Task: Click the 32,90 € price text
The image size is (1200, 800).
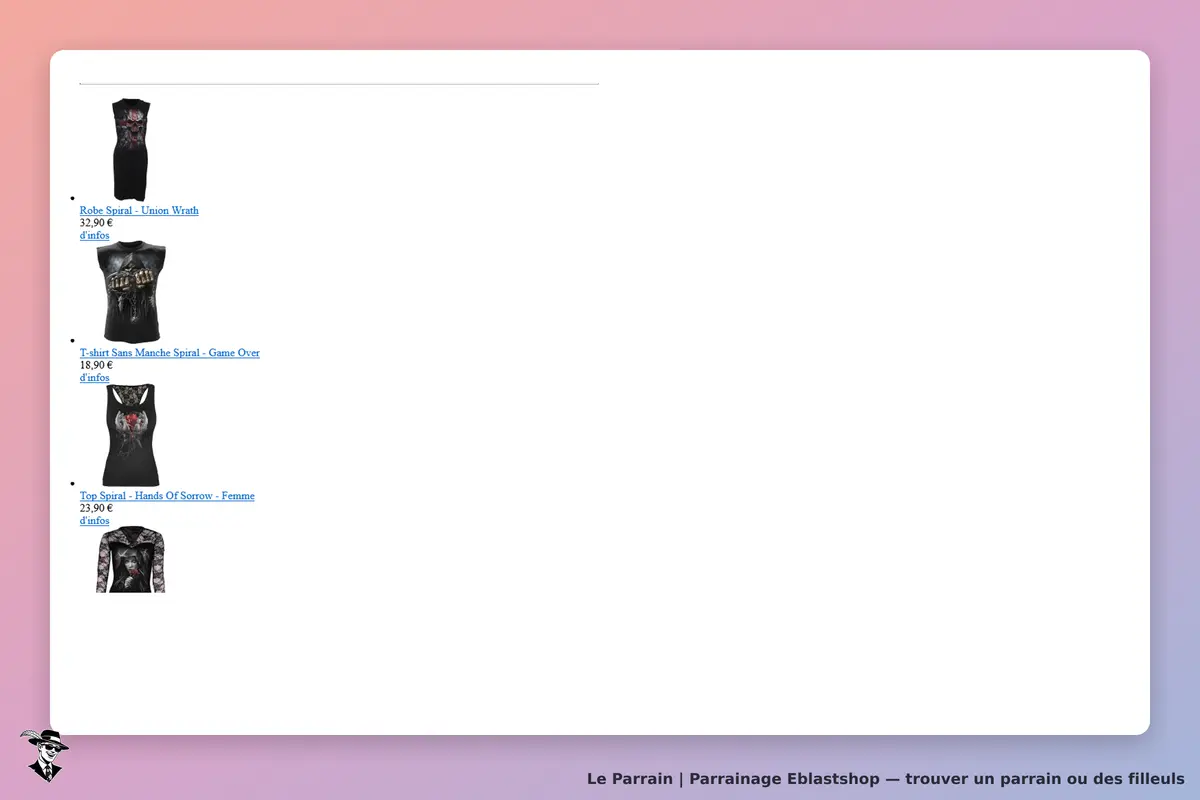Action: 96,223
